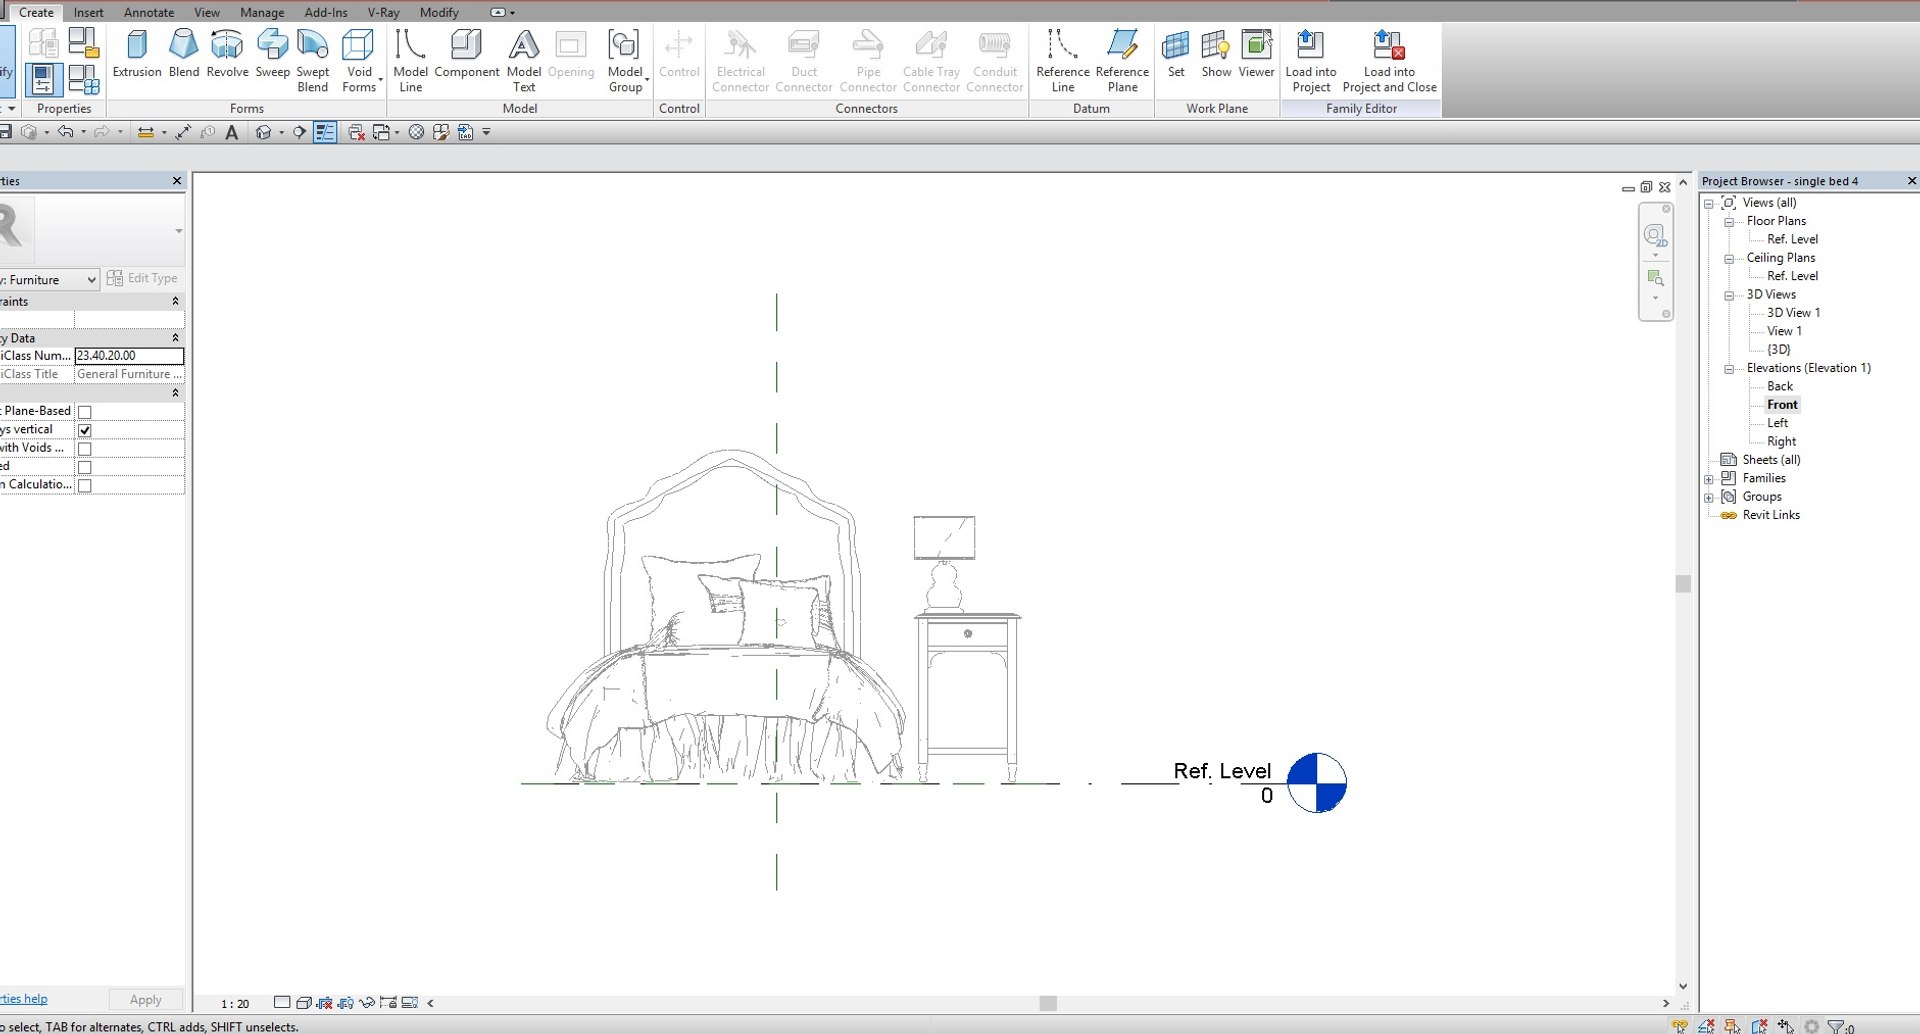This screenshot has width=1920, height=1034.
Task: Activate the Model Line tool
Action: (410, 61)
